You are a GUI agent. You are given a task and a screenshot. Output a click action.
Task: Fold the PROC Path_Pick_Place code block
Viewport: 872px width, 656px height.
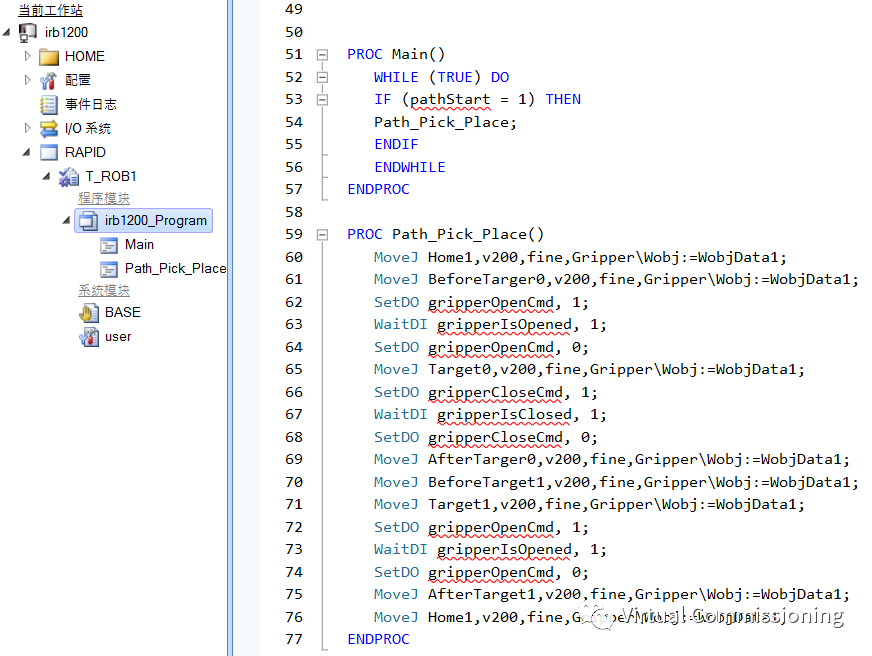(x=323, y=235)
